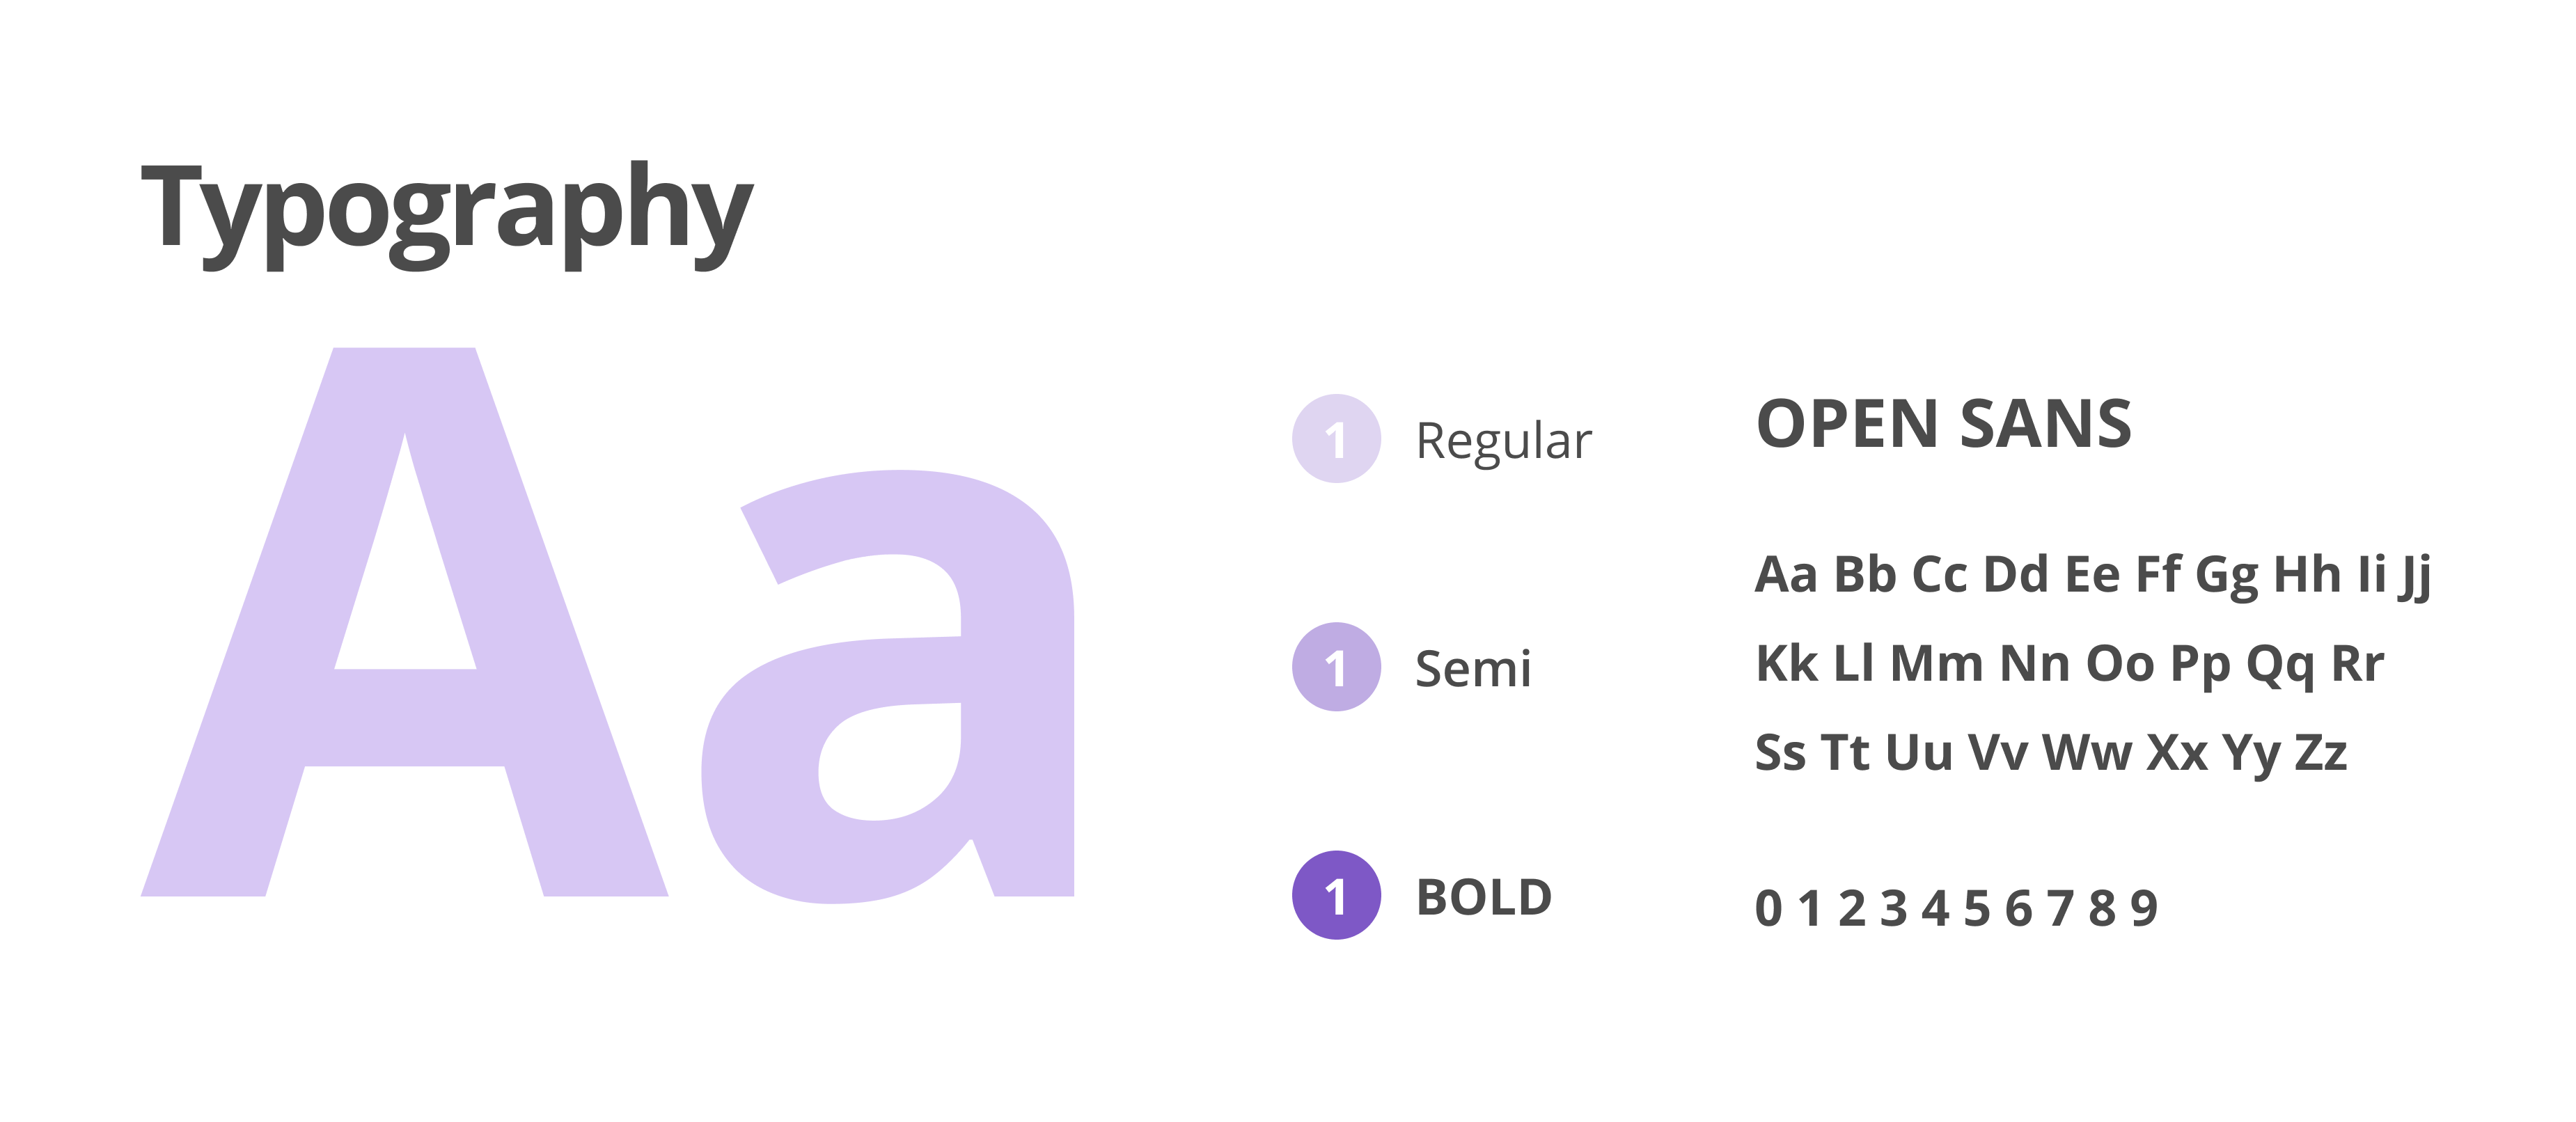Click the Typography heading
This screenshot has width=2576, height=1122.
point(446,210)
